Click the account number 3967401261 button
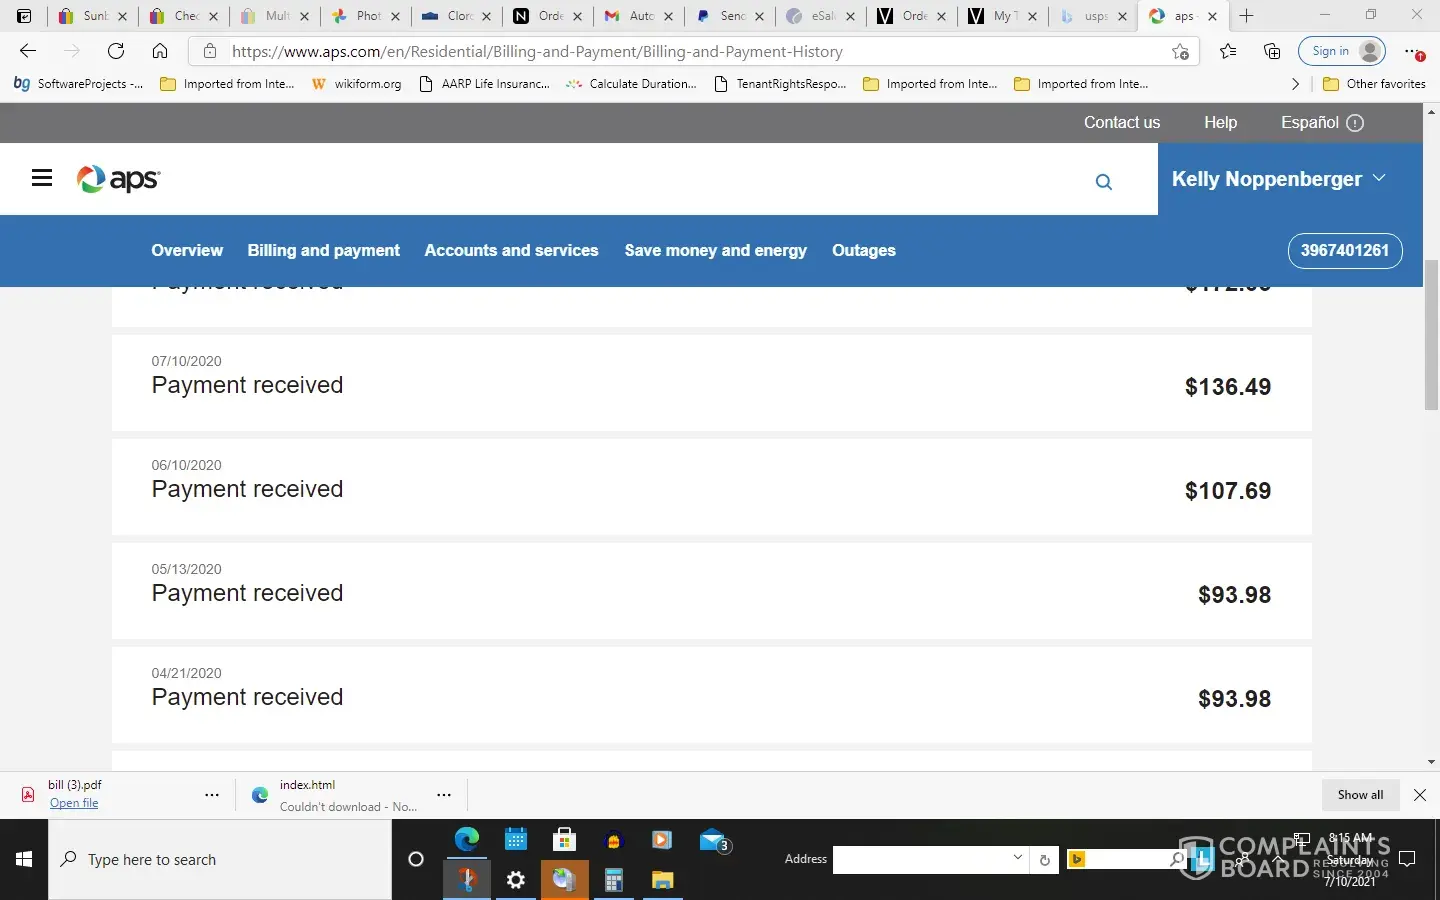The height and width of the screenshot is (900, 1440). tap(1344, 250)
